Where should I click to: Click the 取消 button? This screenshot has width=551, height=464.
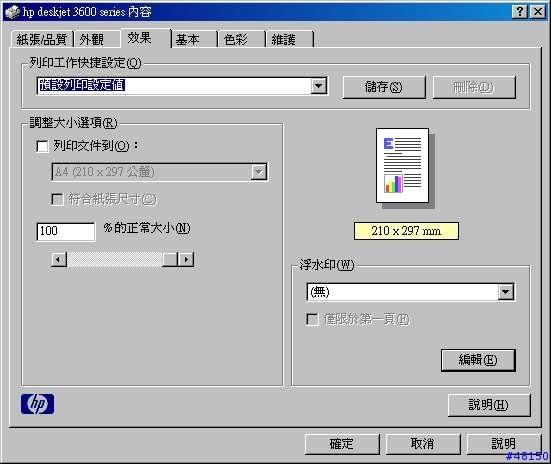pyautogui.click(x=423, y=444)
